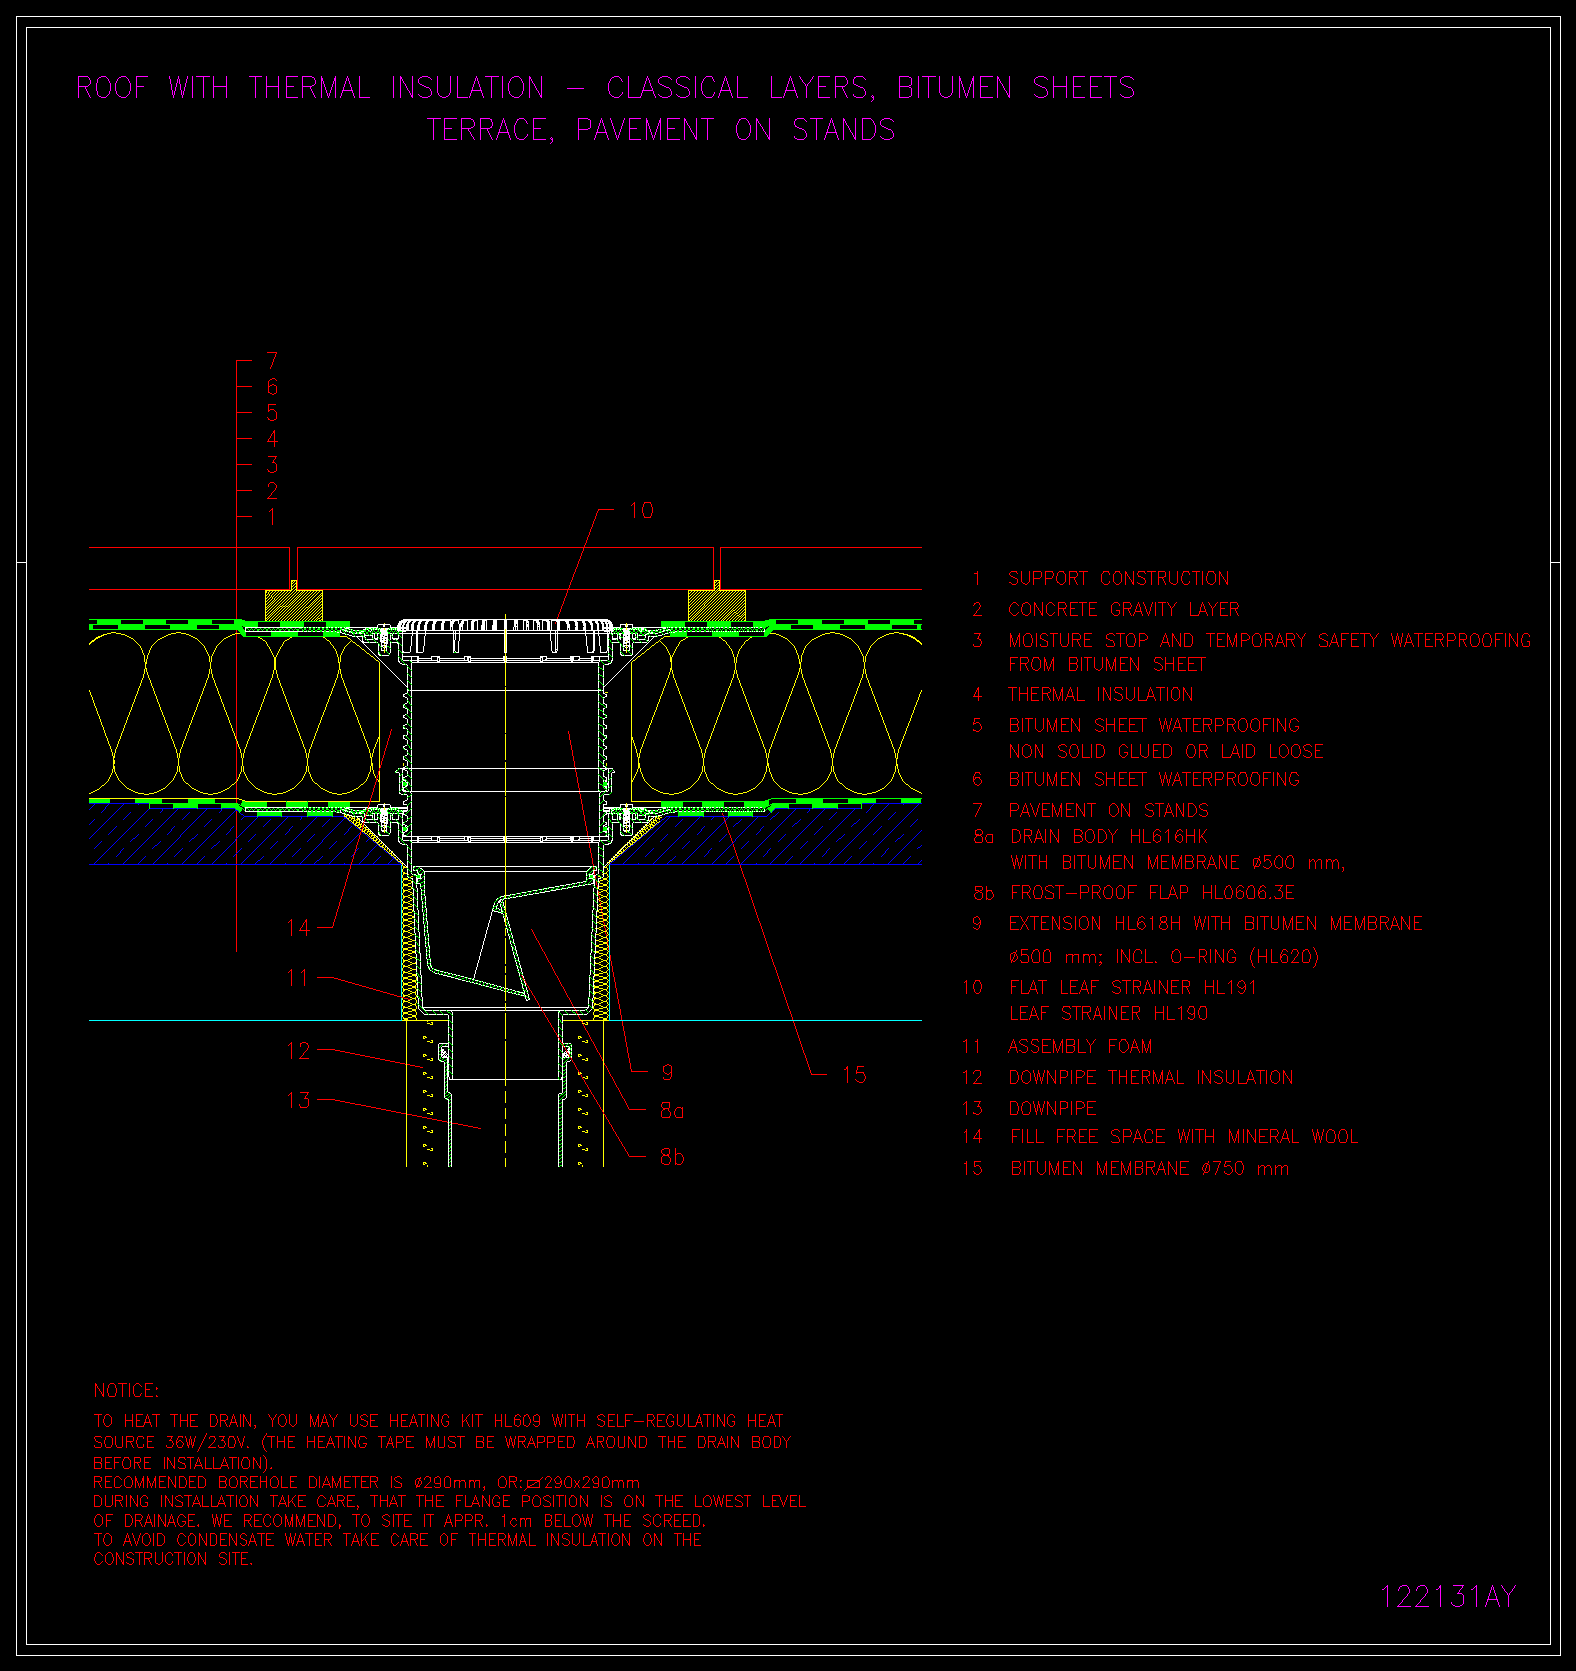Click legend entry 'THERMAL INSULATION' item 4
The width and height of the screenshot is (1576, 1671).
pyautogui.click(x=1100, y=695)
